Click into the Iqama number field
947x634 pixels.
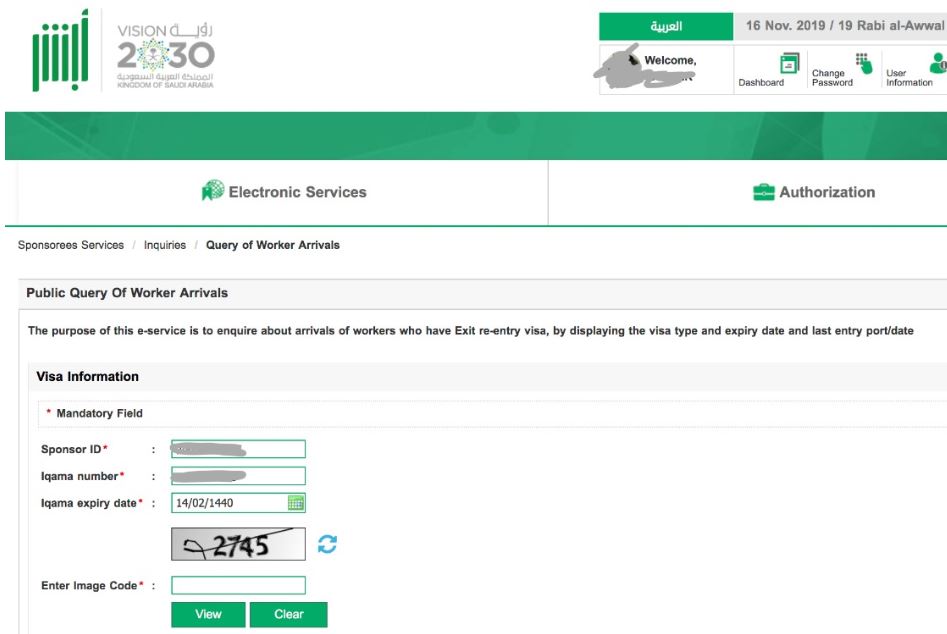coord(238,476)
